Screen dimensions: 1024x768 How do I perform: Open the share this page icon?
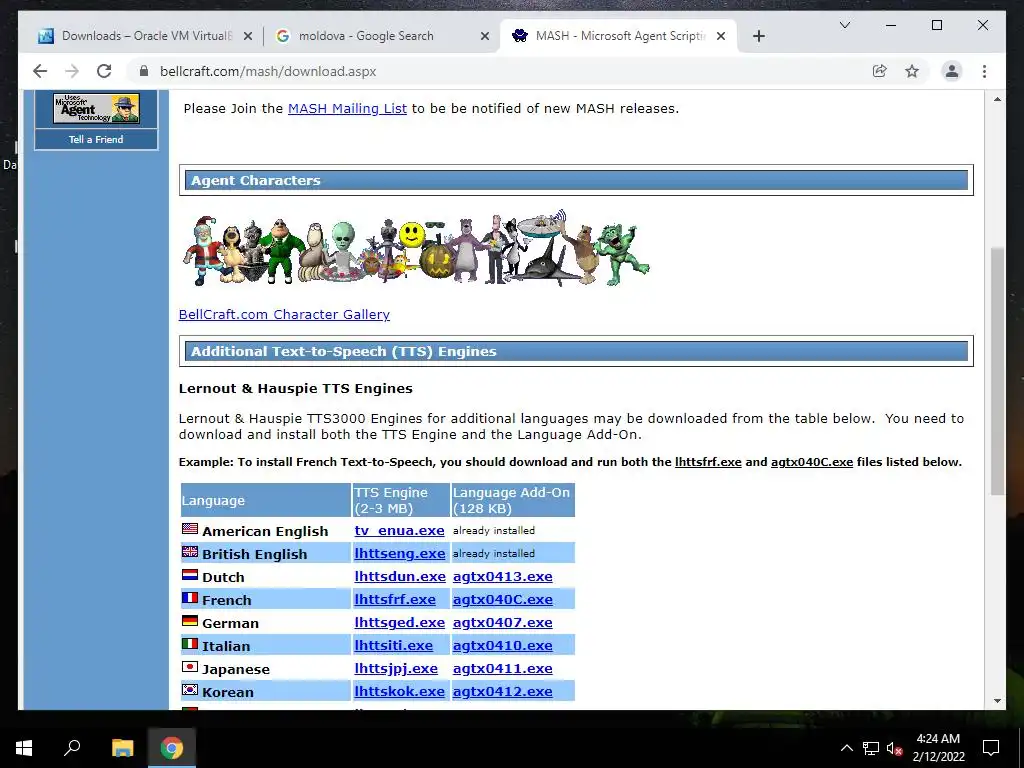point(880,71)
